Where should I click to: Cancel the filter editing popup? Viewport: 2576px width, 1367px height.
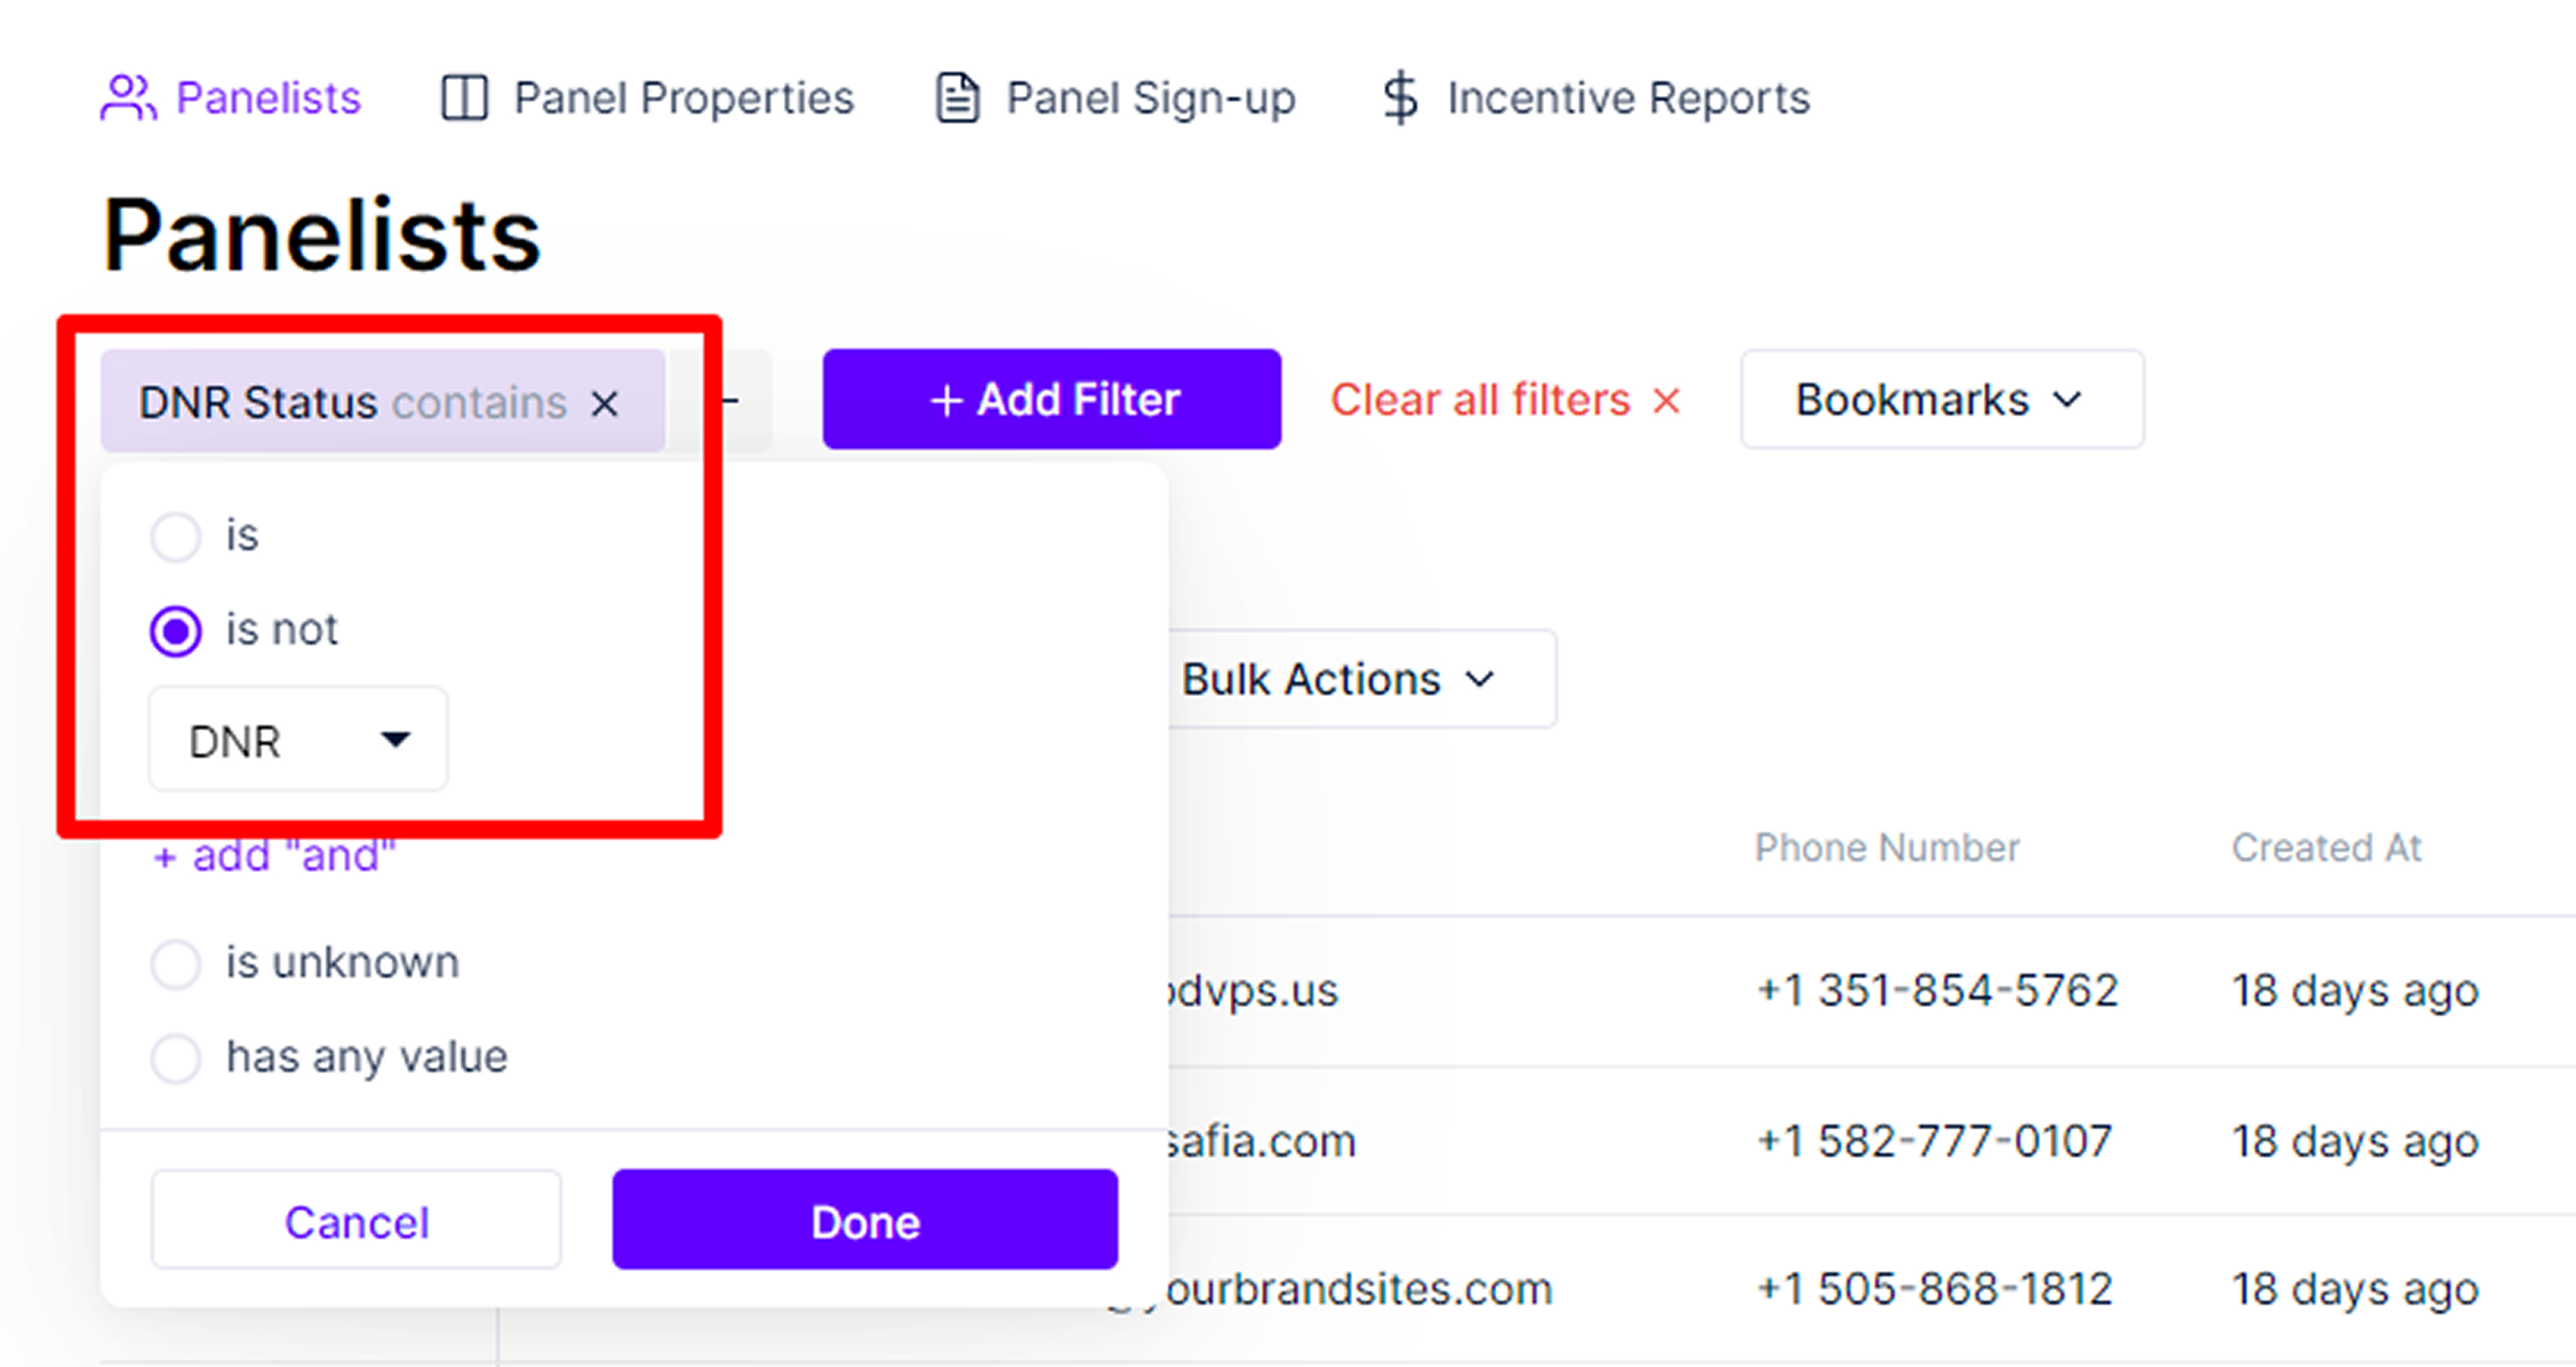(x=356, y=1220)
